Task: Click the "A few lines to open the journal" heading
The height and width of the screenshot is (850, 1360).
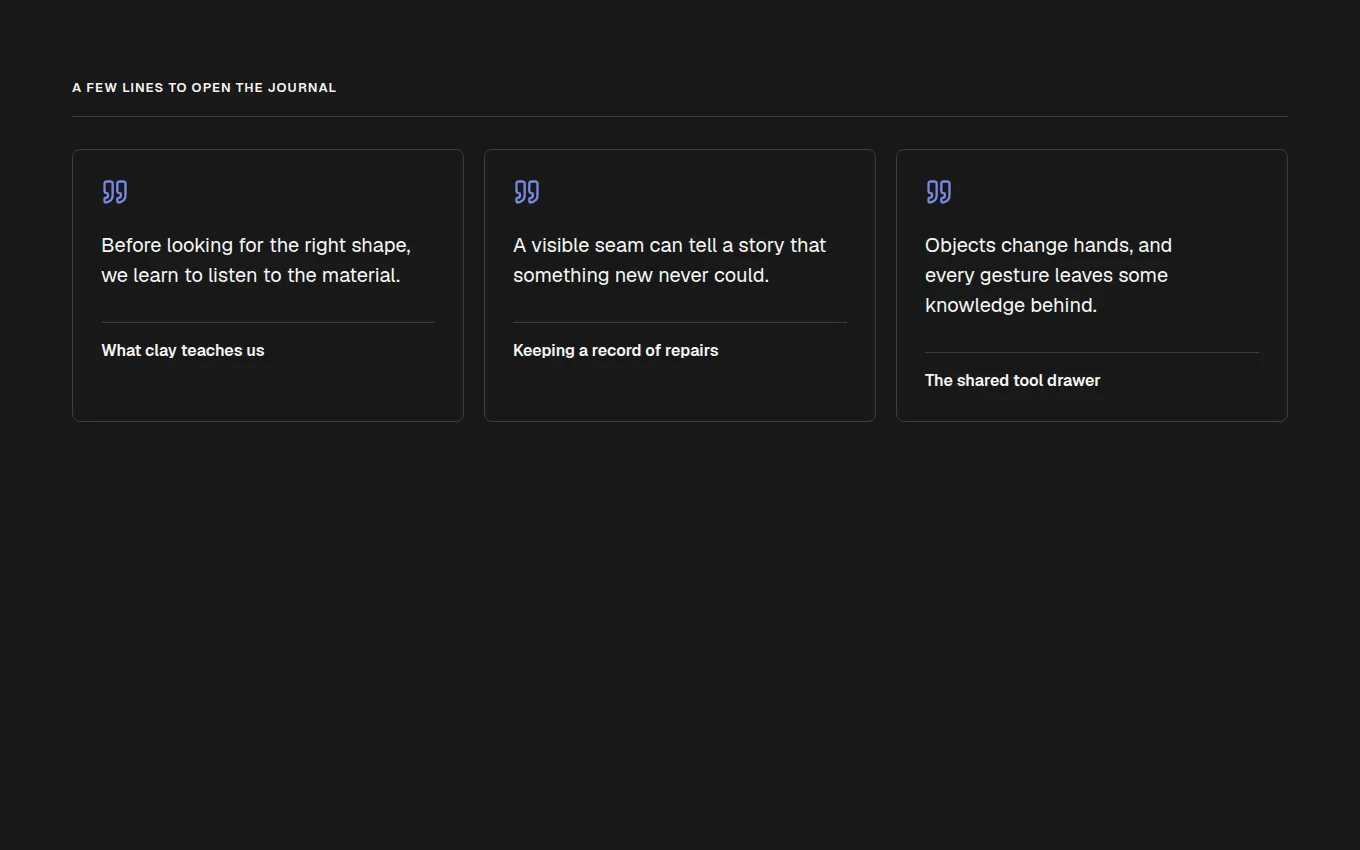Action: pos(204,88)
